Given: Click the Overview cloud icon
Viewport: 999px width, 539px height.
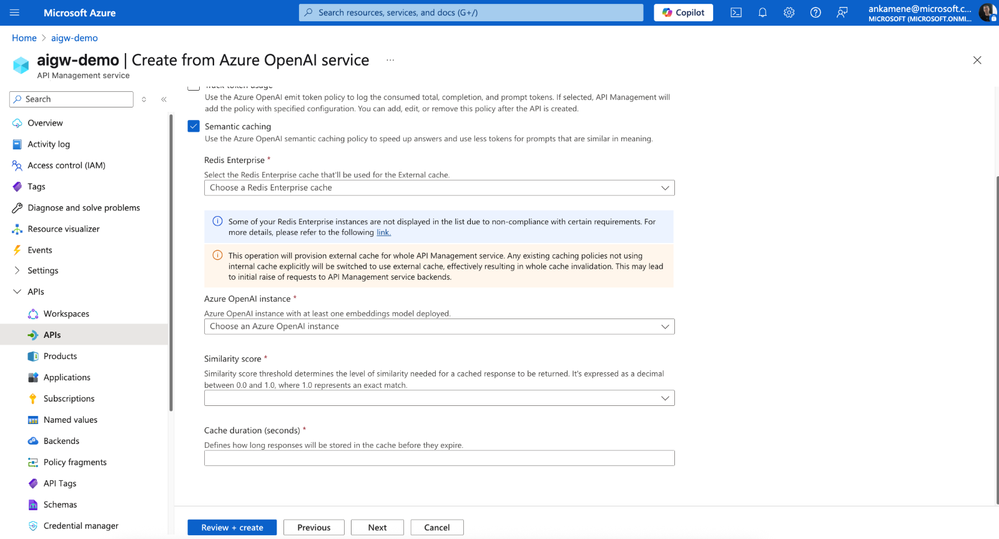Looking at the screenshot, I should (17, 123).
